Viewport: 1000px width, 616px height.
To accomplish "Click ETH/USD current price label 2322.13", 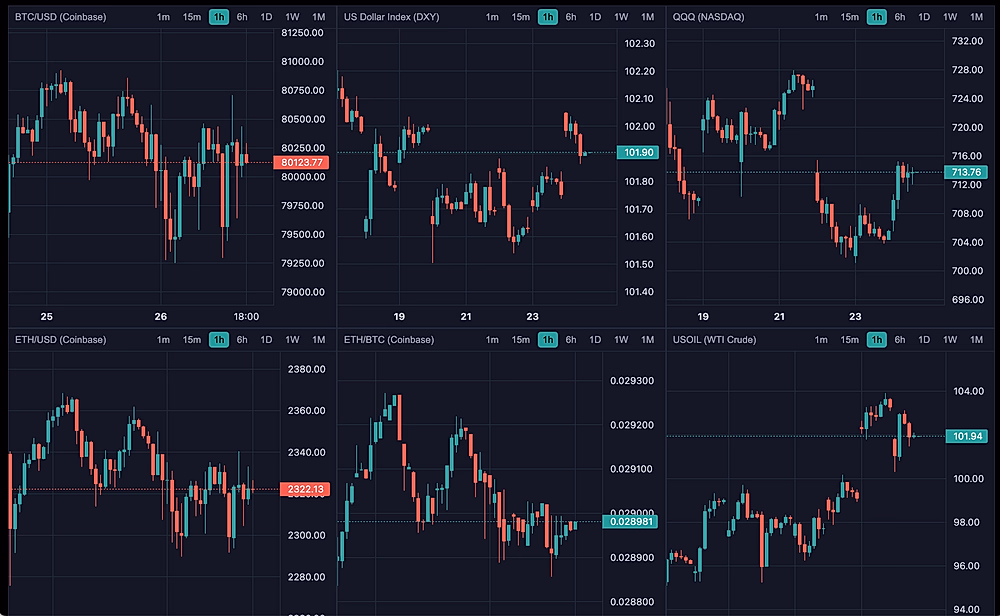I will tap(305, 489).
